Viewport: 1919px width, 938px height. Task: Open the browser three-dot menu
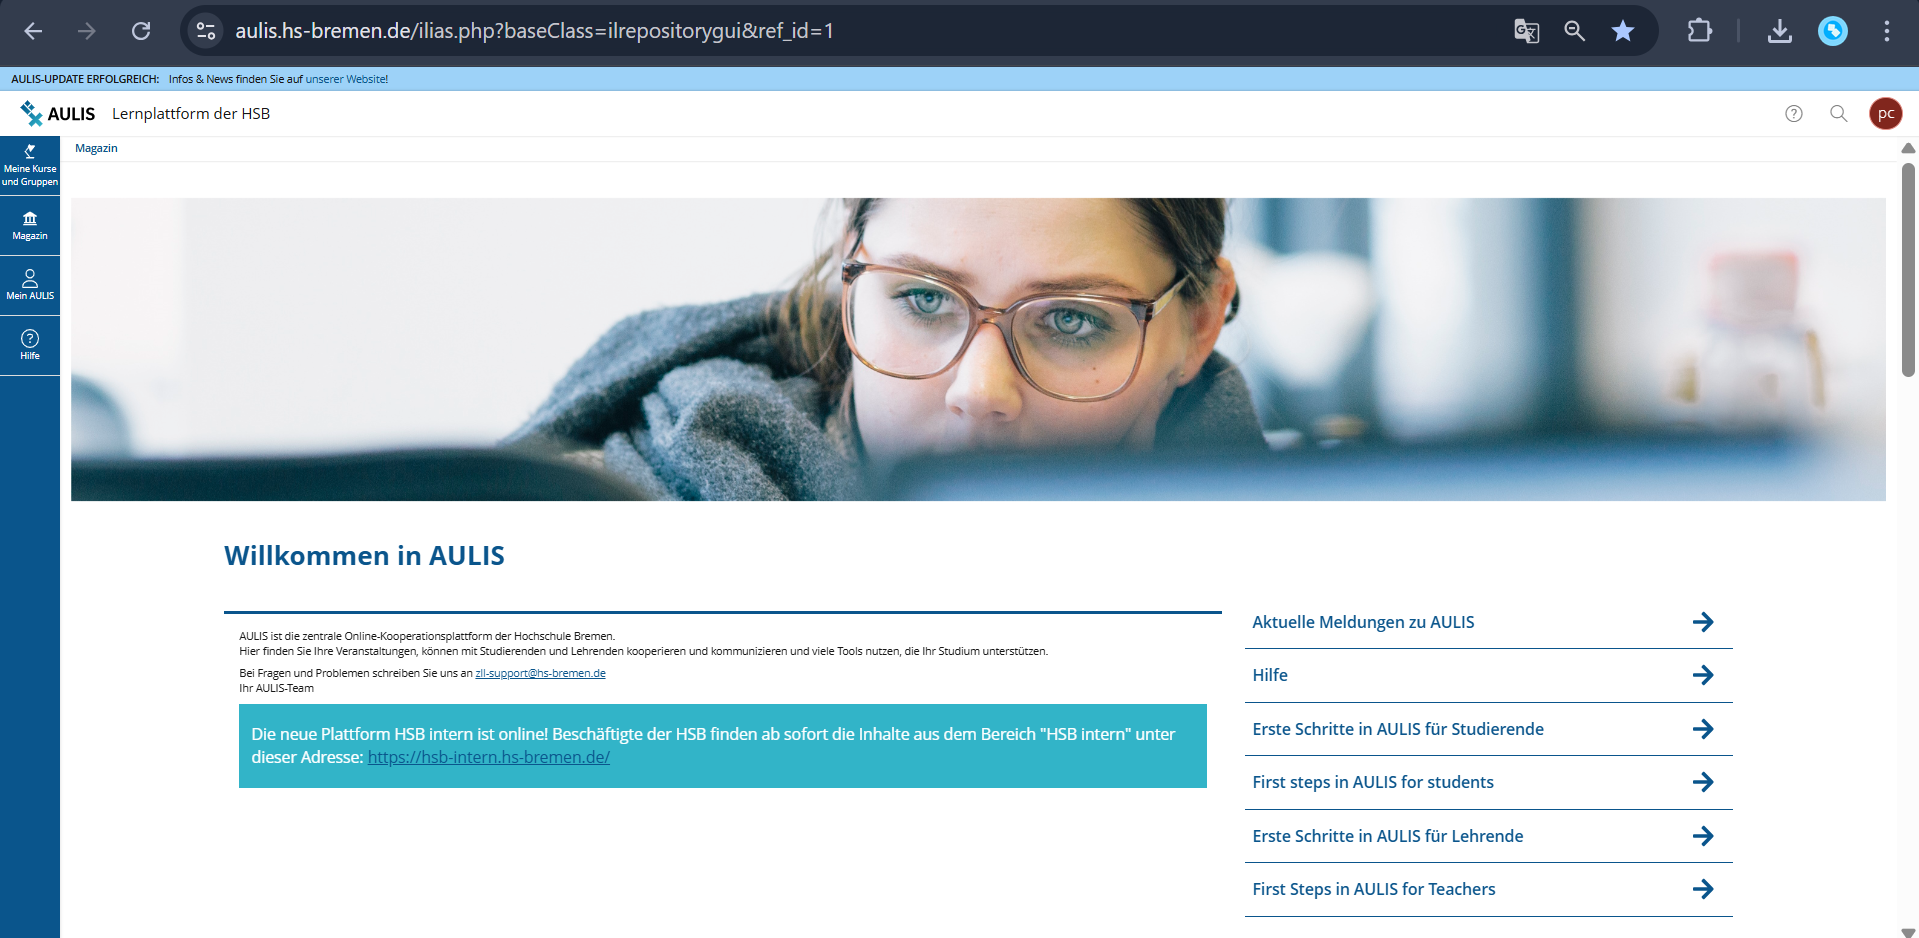click(1887, 31)
